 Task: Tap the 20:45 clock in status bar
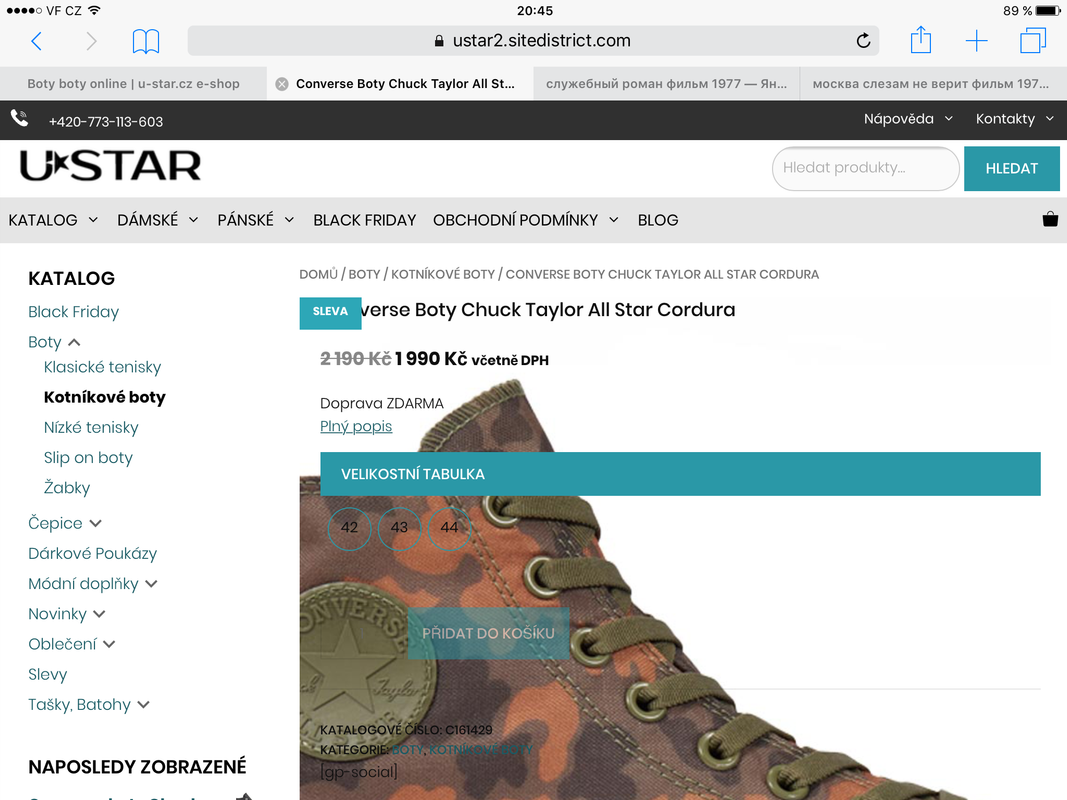point(534,10)
